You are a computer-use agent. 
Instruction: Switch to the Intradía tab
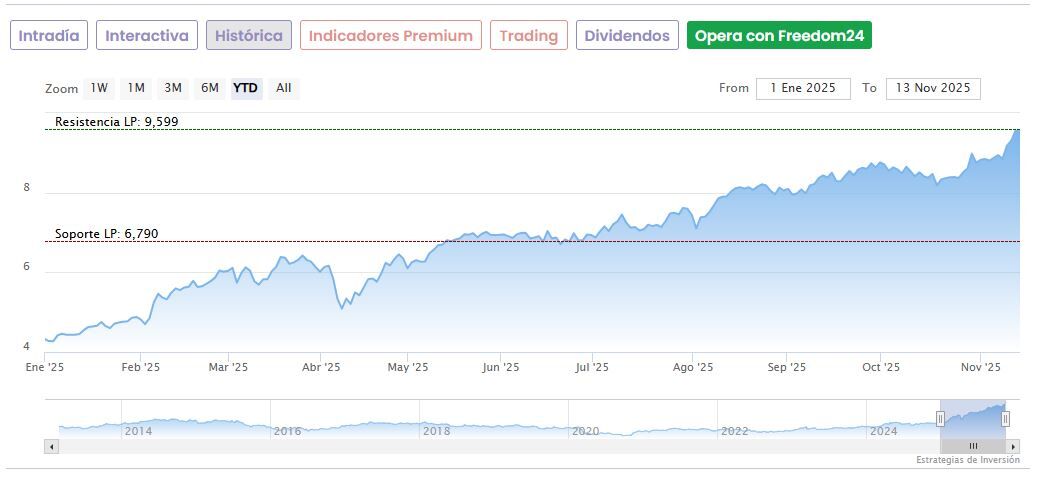(49, 36)
